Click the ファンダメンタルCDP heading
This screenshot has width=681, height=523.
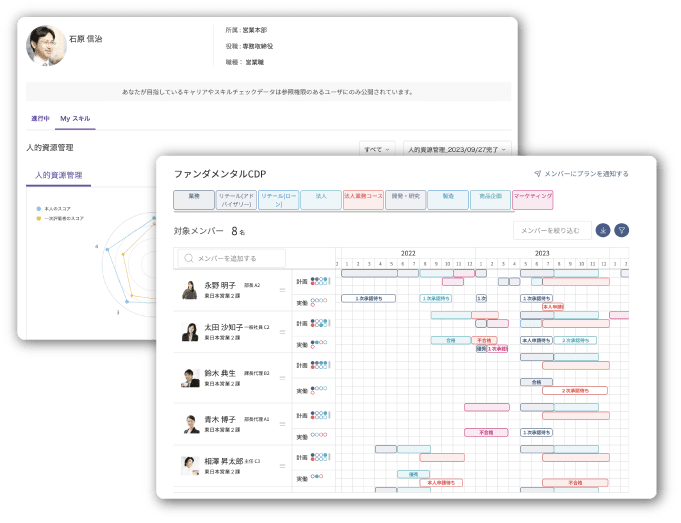220,174
